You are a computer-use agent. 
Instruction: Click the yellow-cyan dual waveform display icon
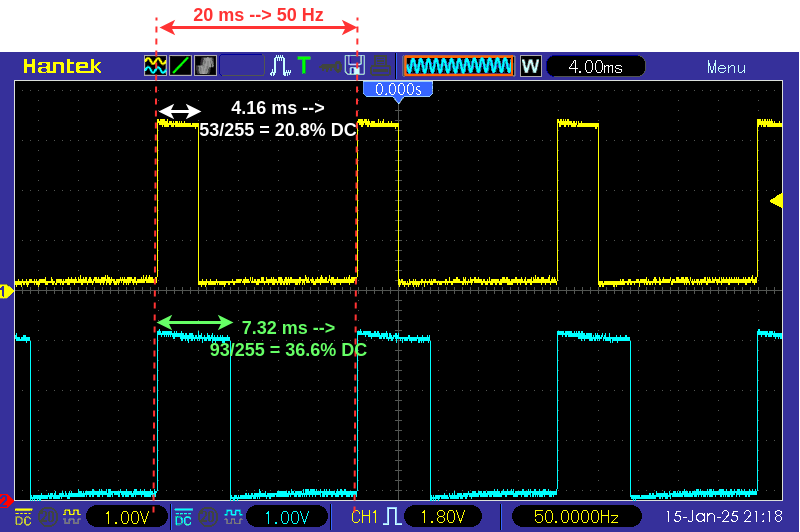pos(155,66)
